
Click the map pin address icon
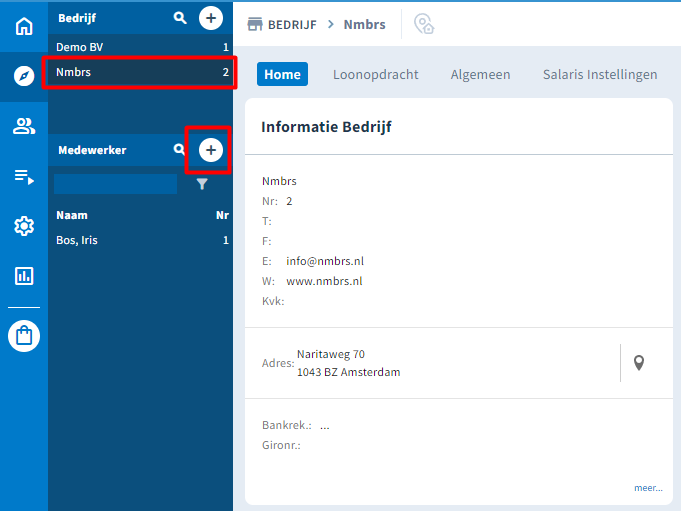pos(638,363)
